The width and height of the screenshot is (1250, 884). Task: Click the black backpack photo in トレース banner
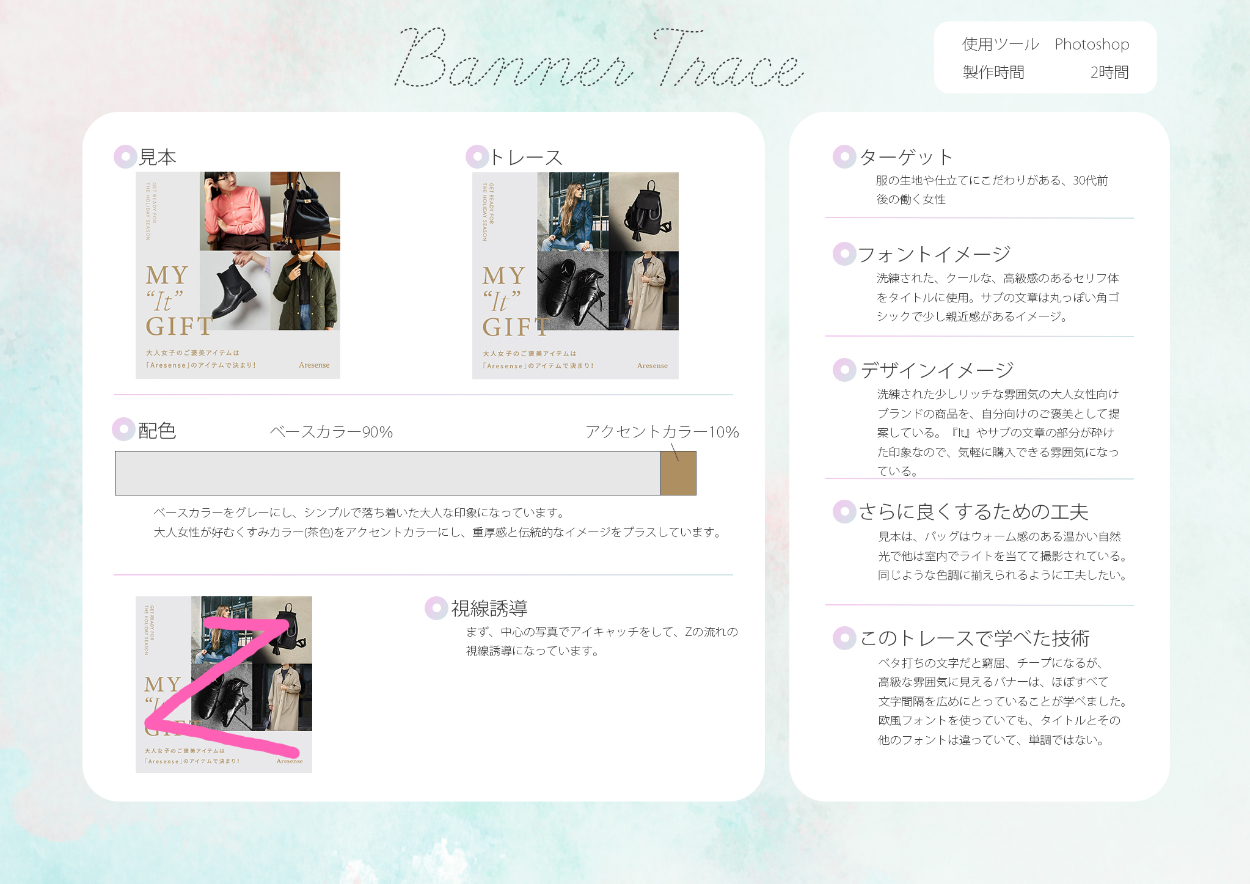(x=643, y=211)
